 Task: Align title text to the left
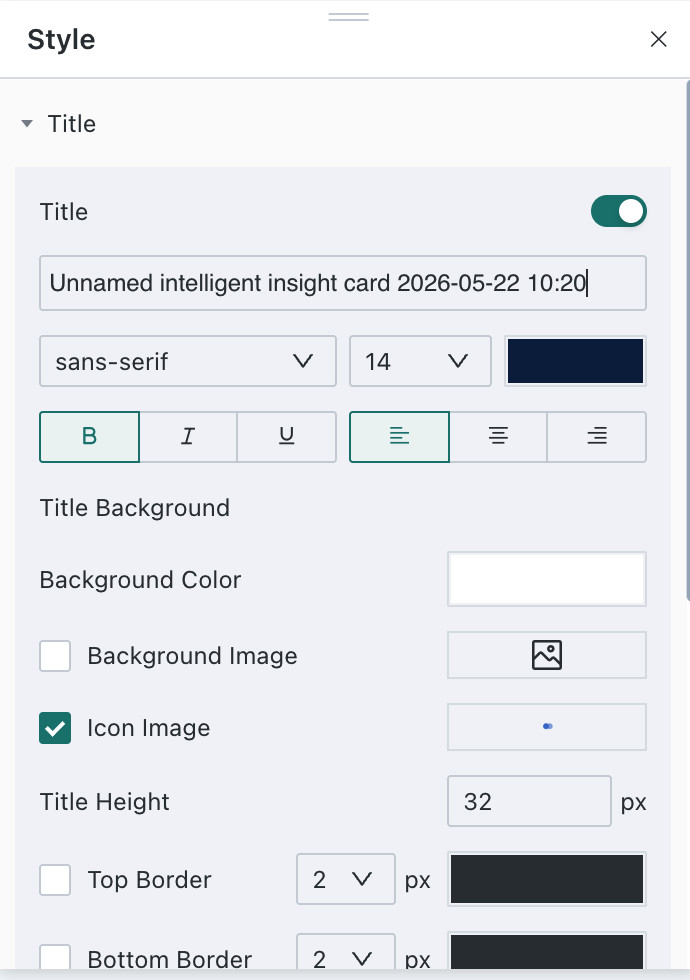coord(399,436)
